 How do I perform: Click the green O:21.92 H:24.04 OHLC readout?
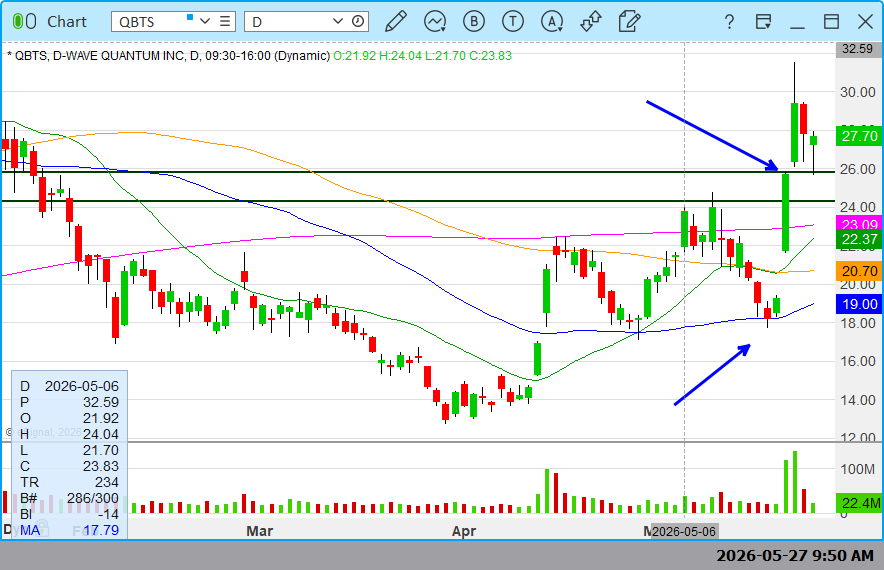(422, 56)
